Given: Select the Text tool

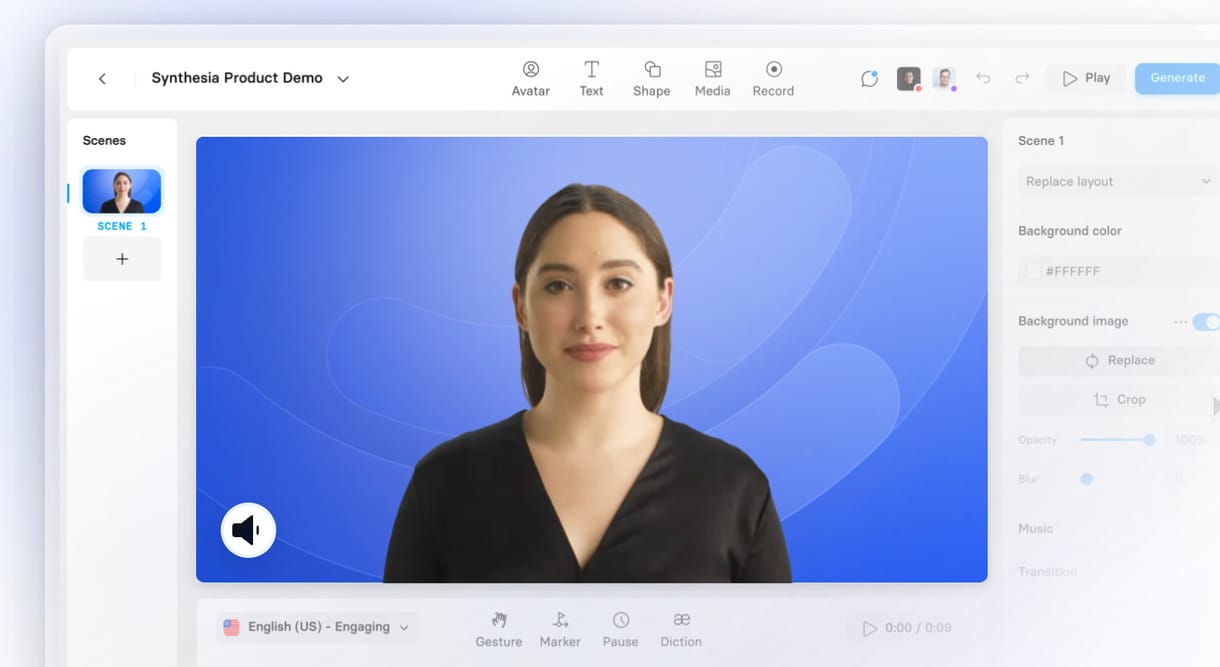Looking at the screenshot, I should 591,78.
